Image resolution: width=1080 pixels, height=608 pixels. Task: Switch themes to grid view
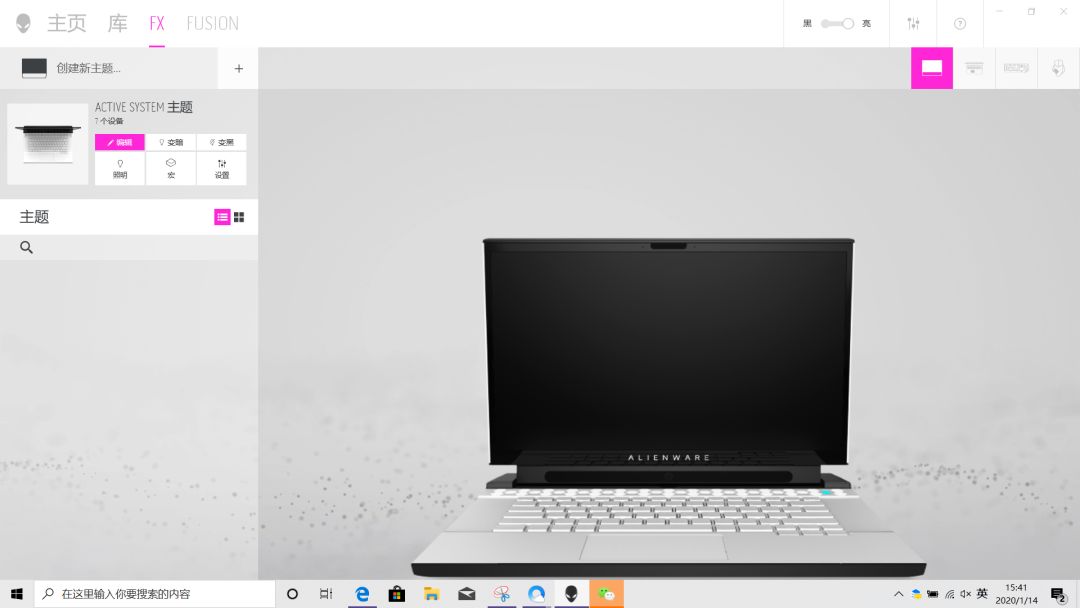click(x=239, y=217)
